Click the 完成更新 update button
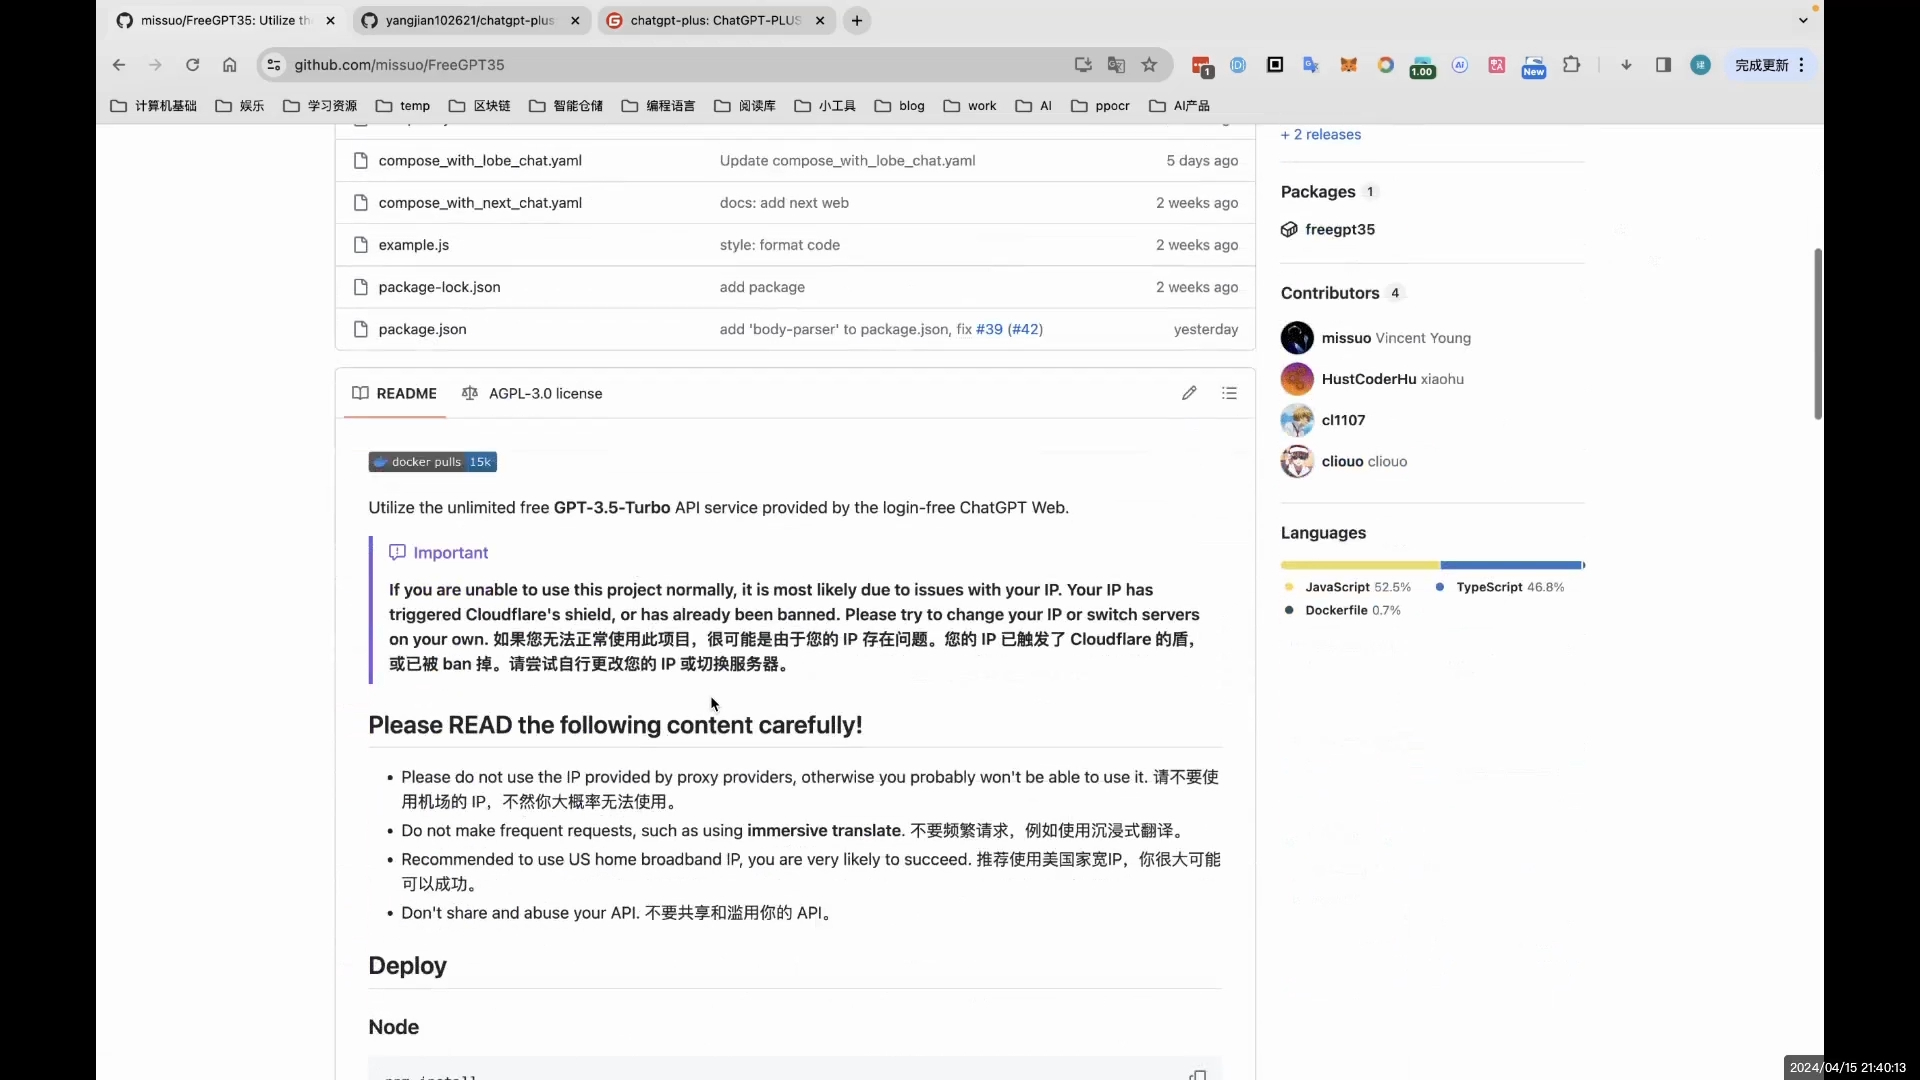The width and height of the screenshot is (1920, 1080). click(1761, 65)
